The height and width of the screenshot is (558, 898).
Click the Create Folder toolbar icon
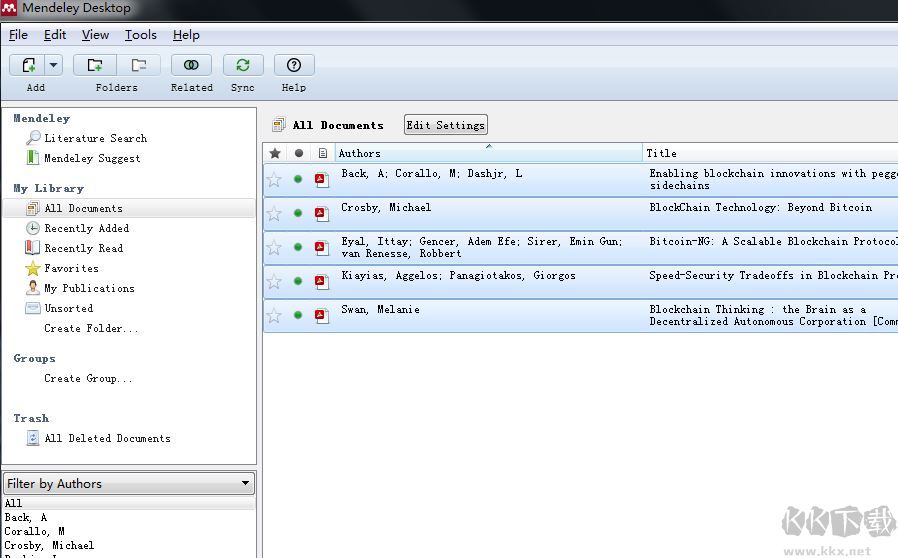coord(95,65)
